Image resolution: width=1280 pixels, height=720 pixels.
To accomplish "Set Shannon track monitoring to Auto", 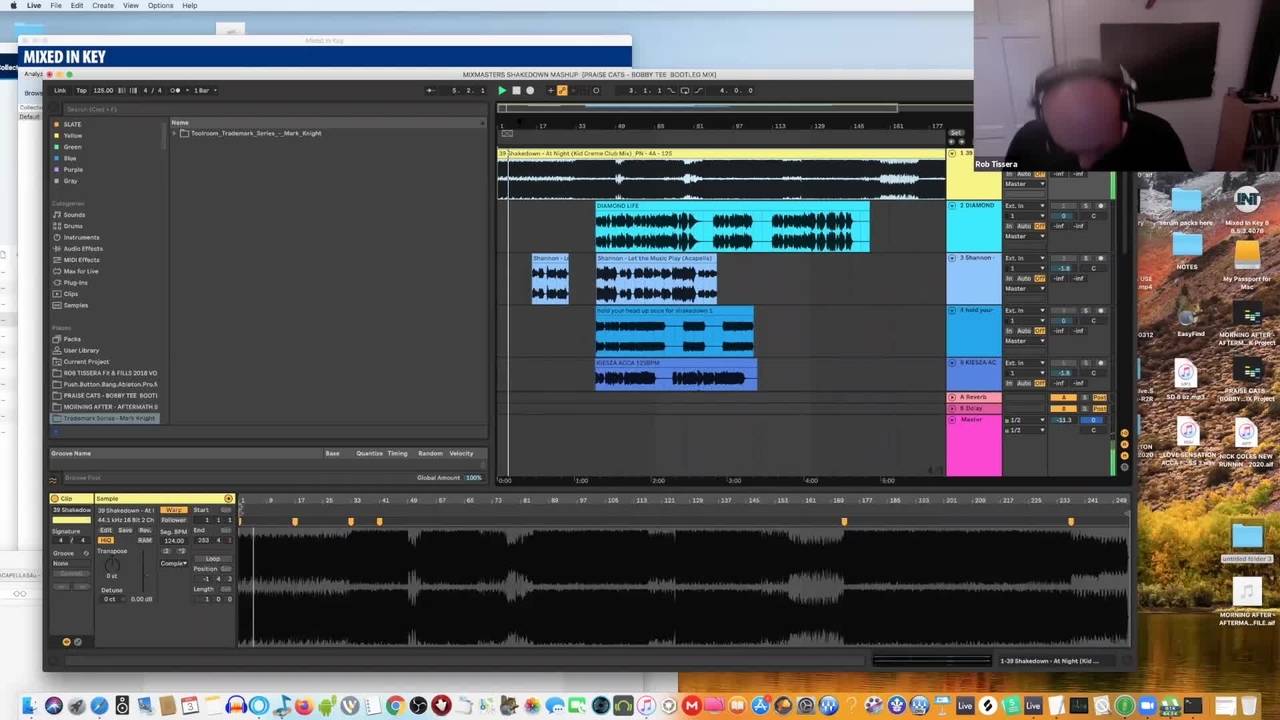I will point(1025,278).
